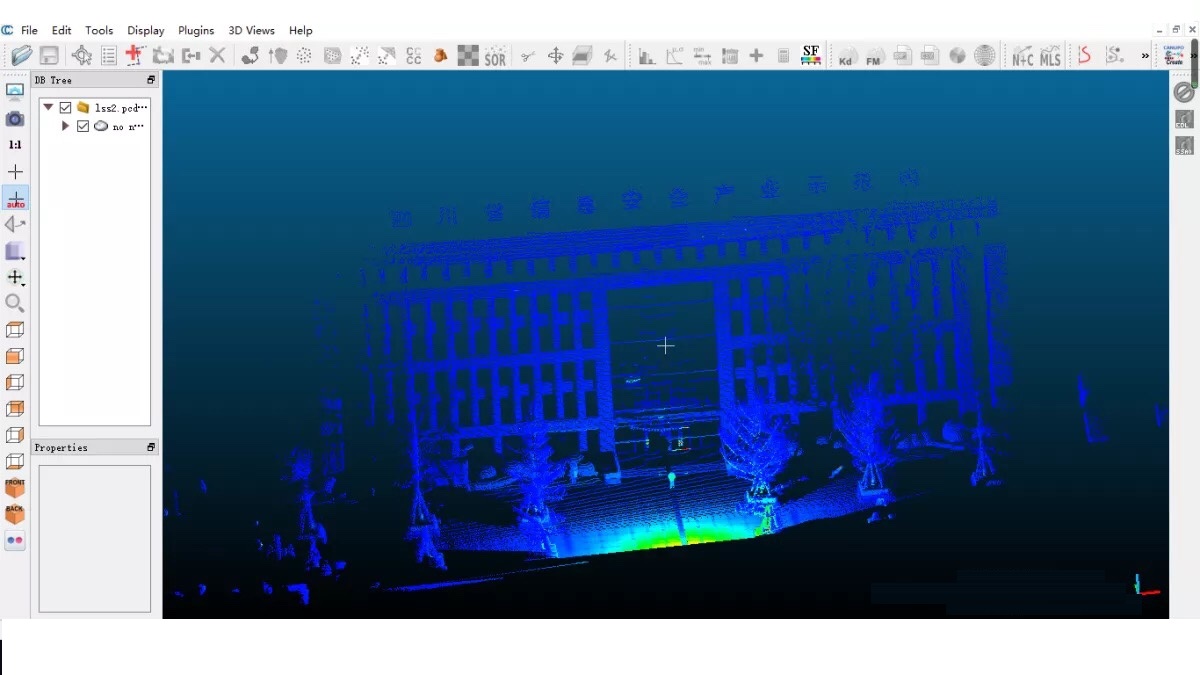Screen dimensions: 1200x675
Task: Select the lss2.pcd file entry
Action: pos(121,107)
